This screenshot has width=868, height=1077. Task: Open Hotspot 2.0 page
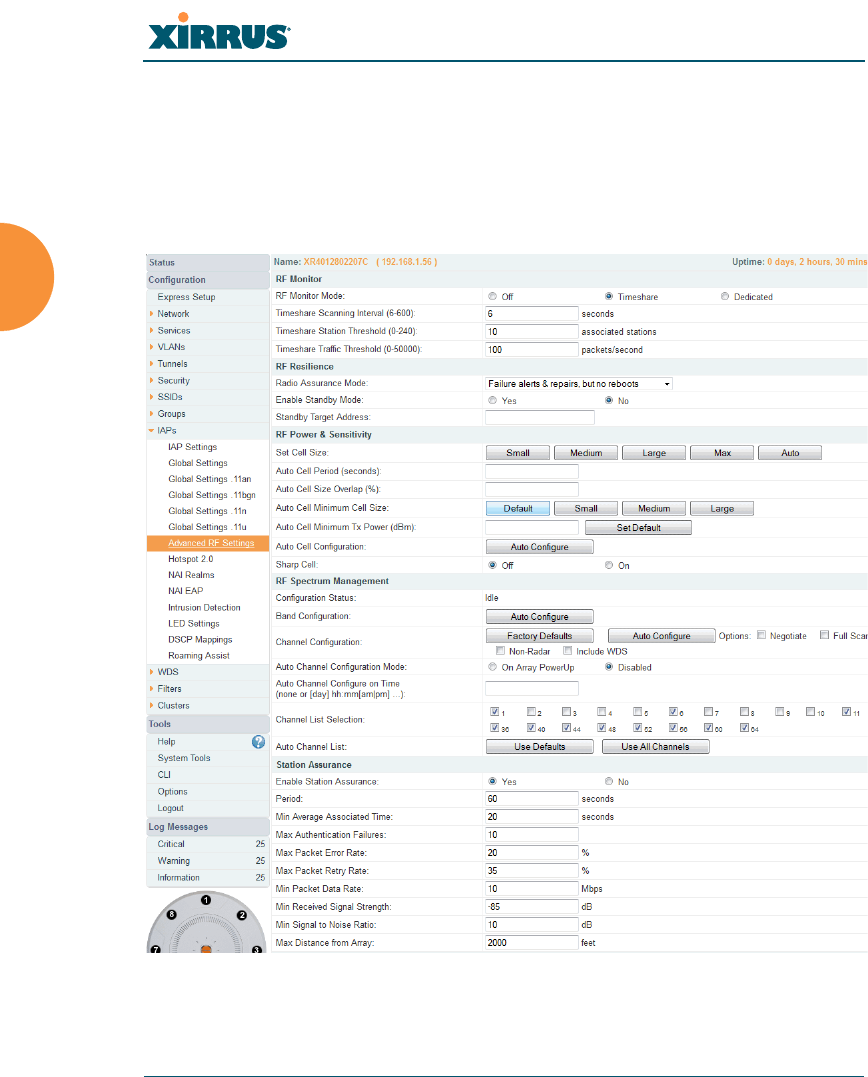190,559
